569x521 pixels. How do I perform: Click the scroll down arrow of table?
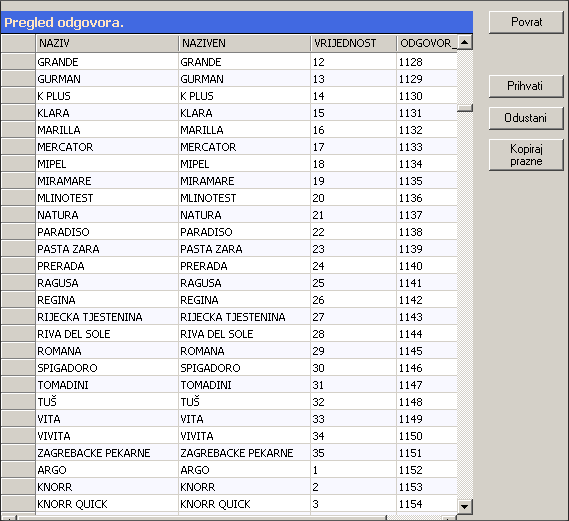click(464, 506)
